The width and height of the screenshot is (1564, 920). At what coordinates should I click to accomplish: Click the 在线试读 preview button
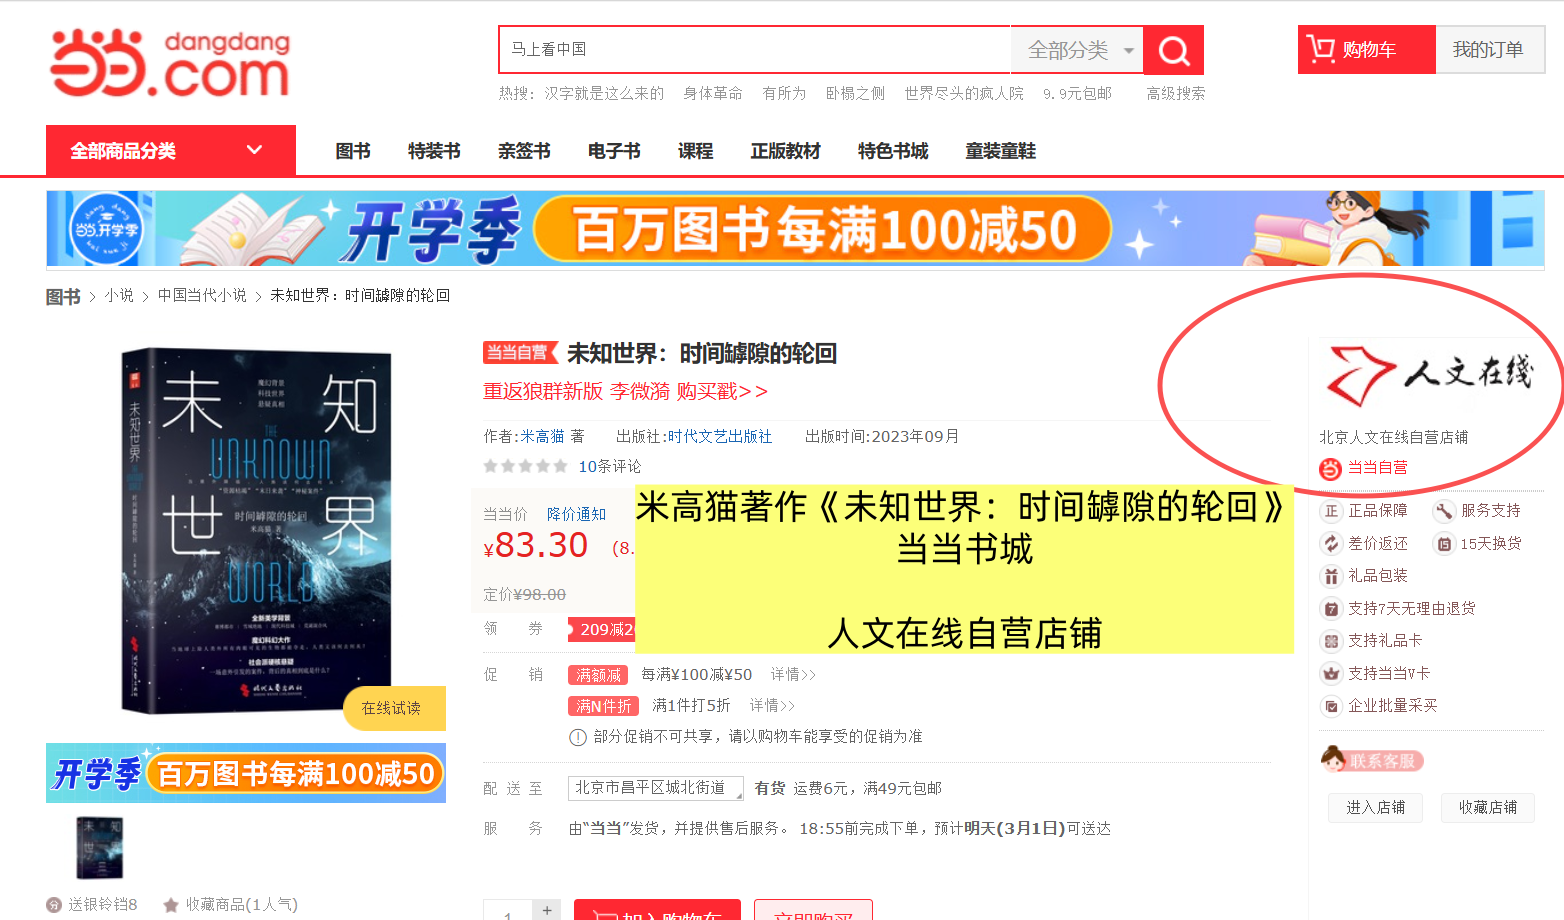(x=391, y=708)
